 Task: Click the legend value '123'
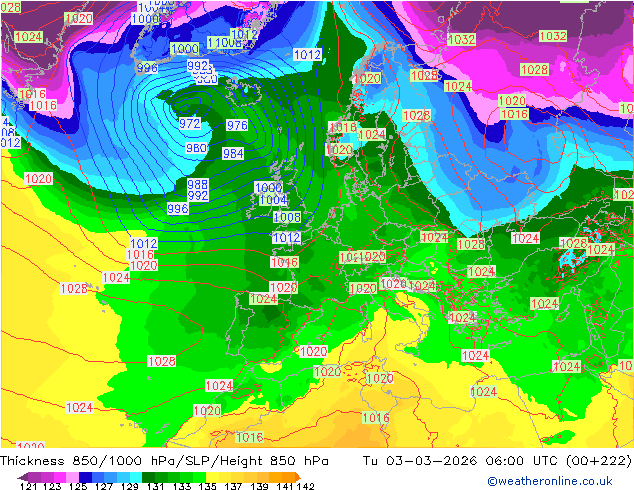click(x=52, y=486)
